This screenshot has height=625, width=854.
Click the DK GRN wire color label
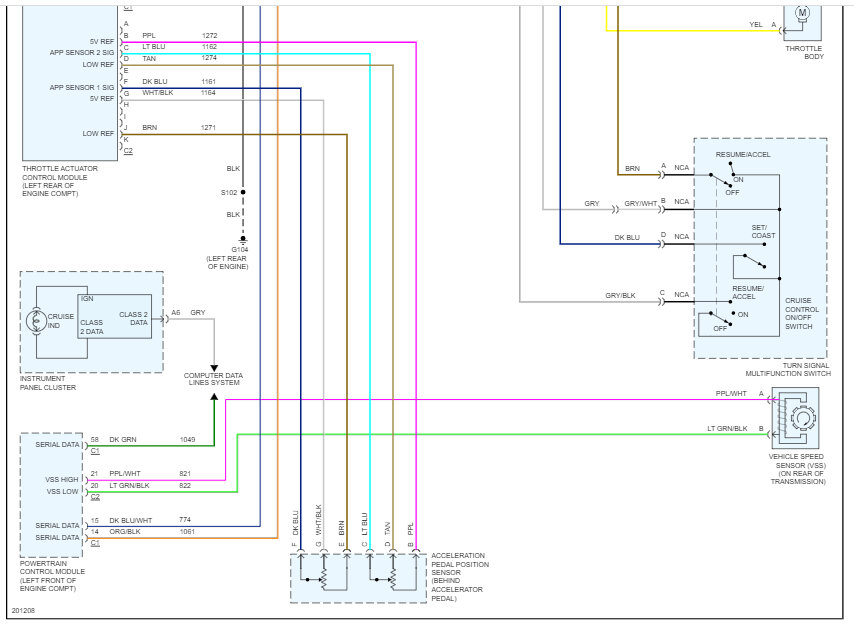[x=123, y=439]
